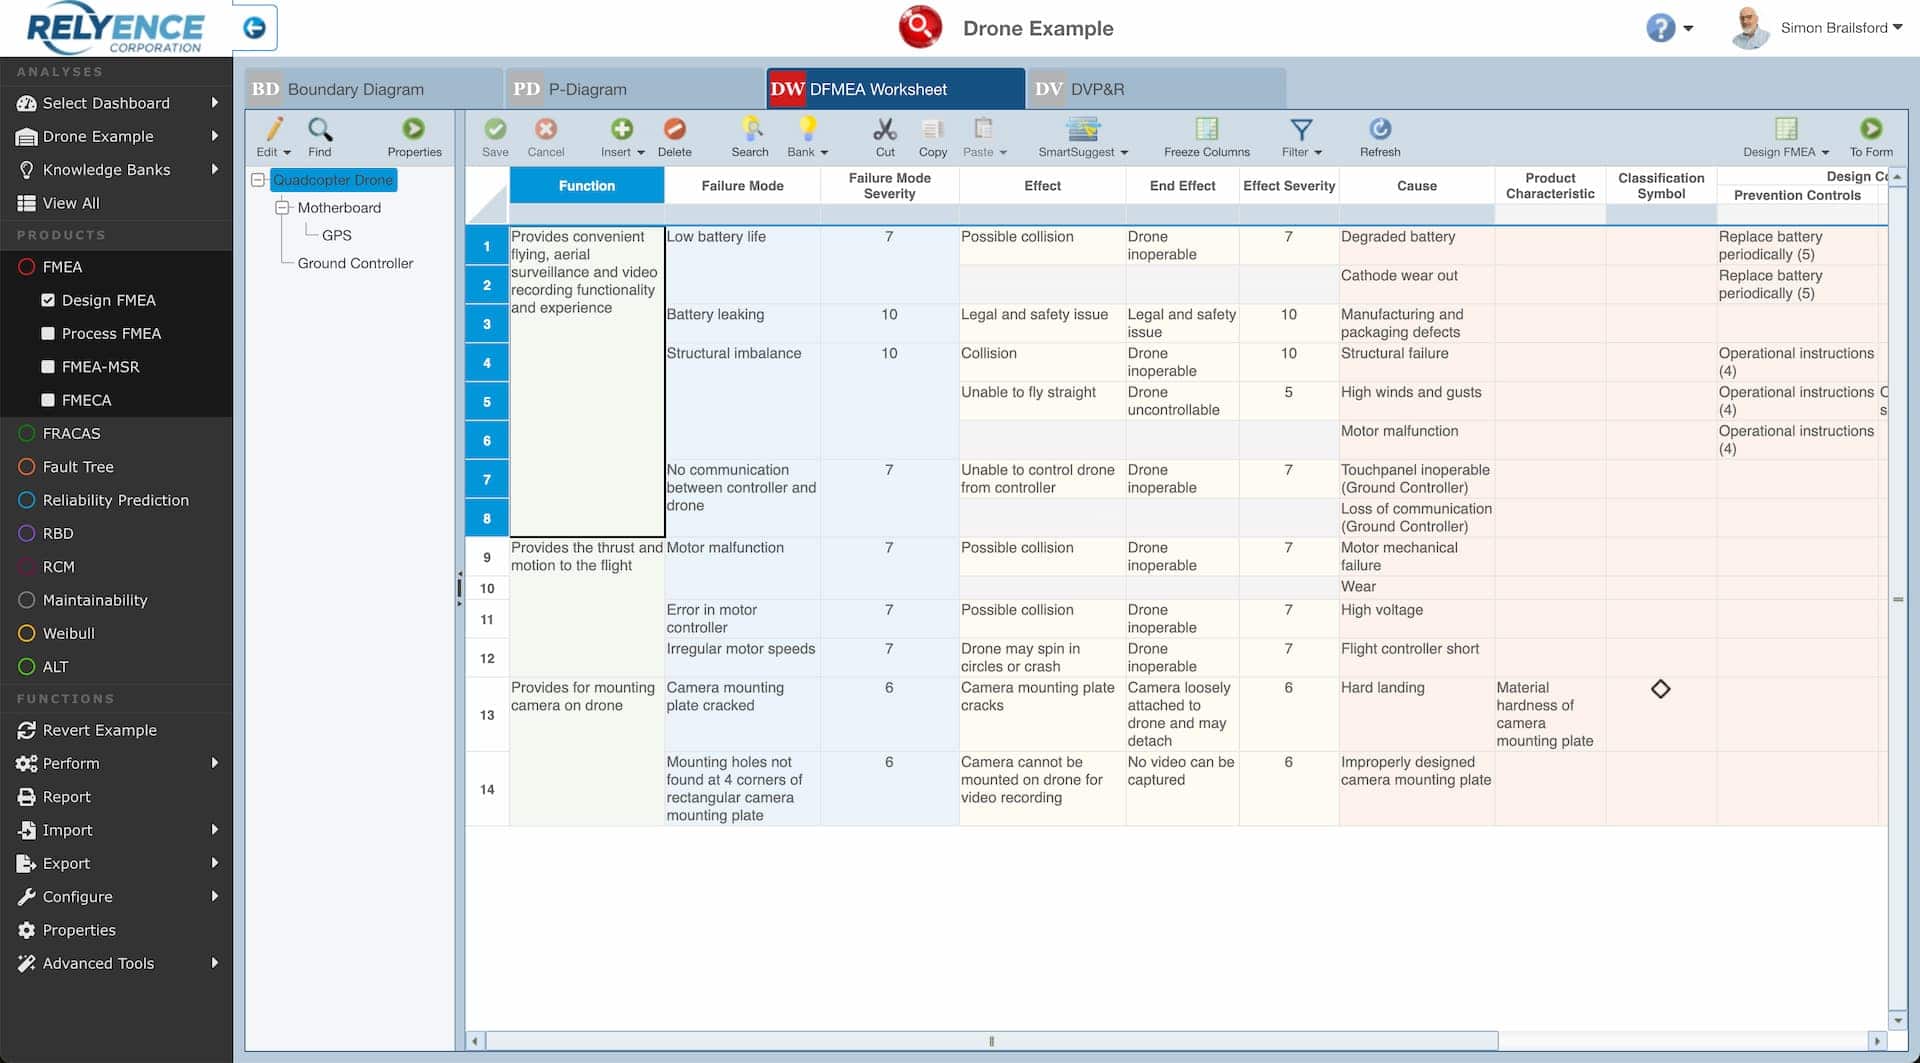Collapse the Quadcopter Drone tree node

click(x=260, y=180)
